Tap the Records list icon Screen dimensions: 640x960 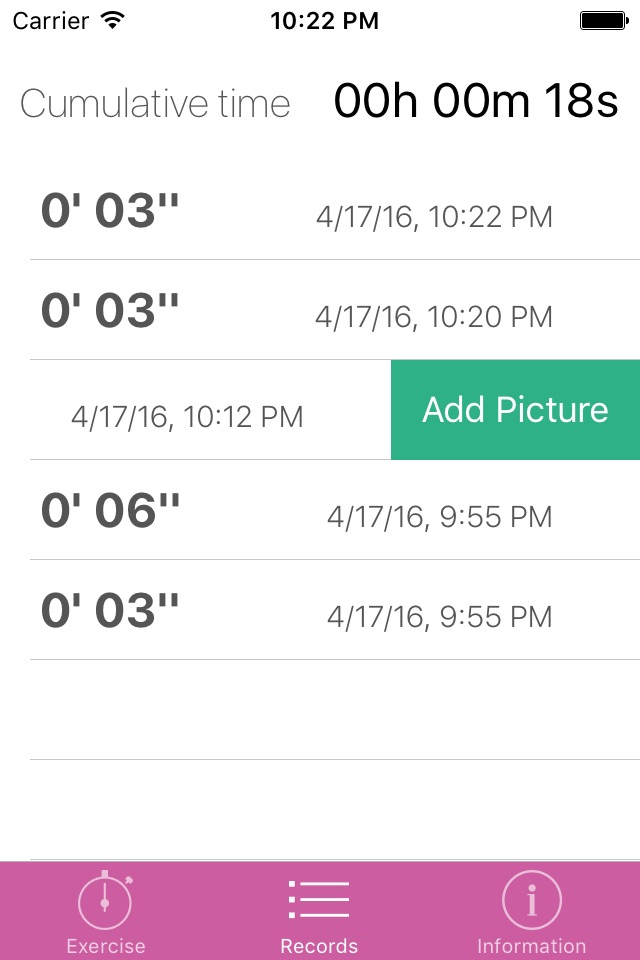click(319, 900)
